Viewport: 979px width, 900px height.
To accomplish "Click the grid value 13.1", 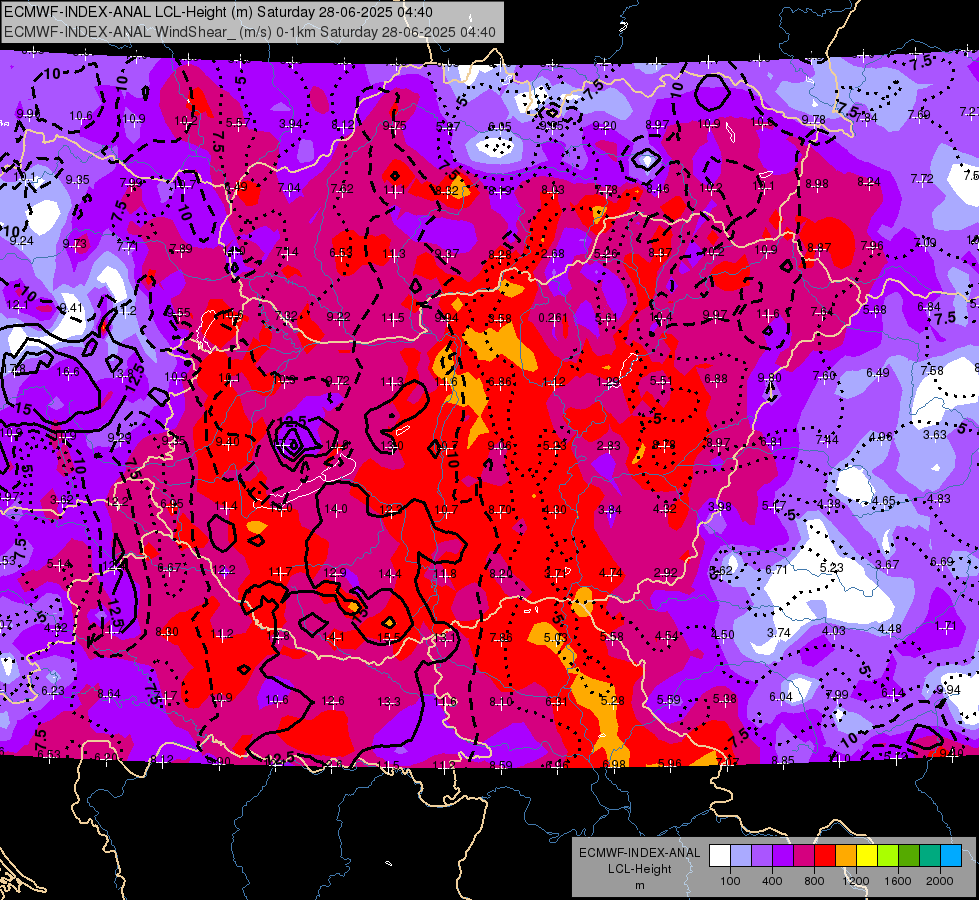I will tap(445, 638).
